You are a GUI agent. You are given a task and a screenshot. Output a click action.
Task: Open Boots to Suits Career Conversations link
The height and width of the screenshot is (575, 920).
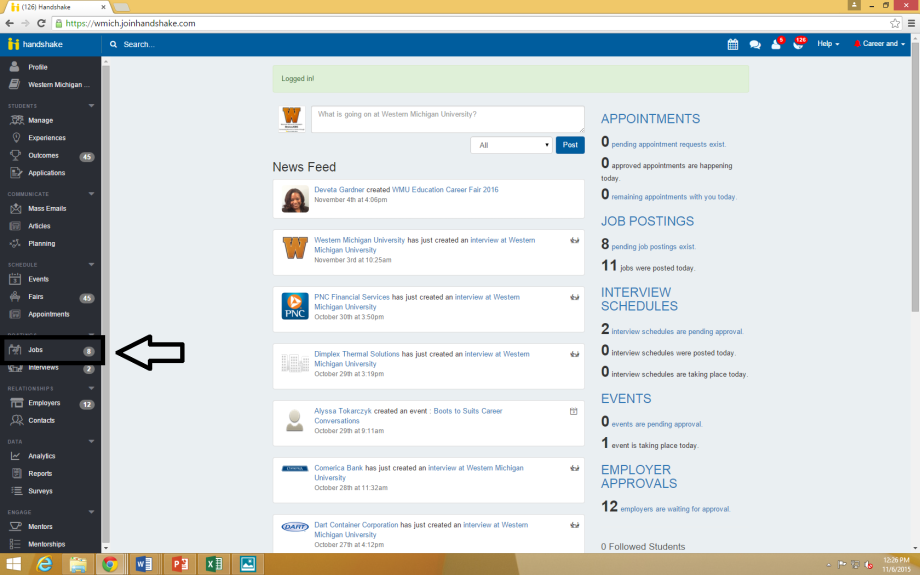408,415
